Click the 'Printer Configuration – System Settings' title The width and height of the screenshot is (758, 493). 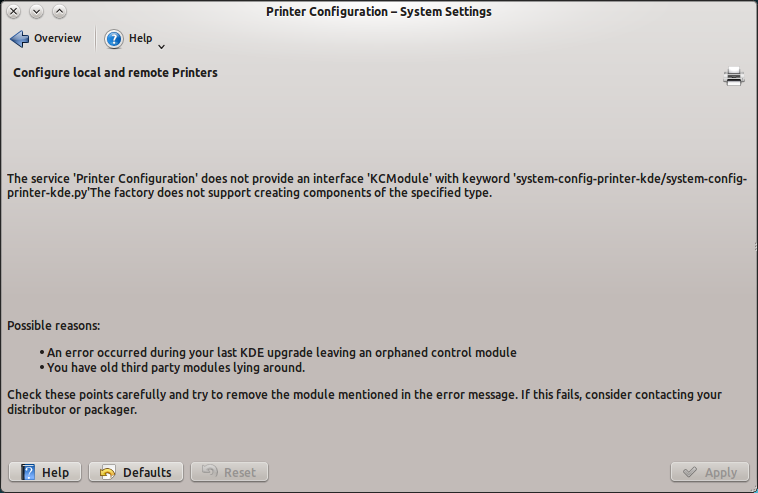click(x=379, y=12)
